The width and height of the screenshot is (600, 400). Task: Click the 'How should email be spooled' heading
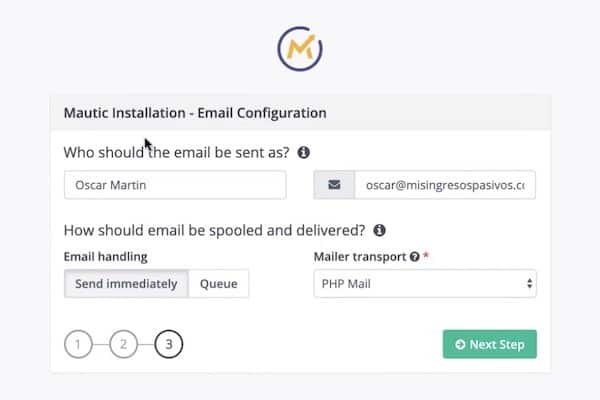coord(214,230)
